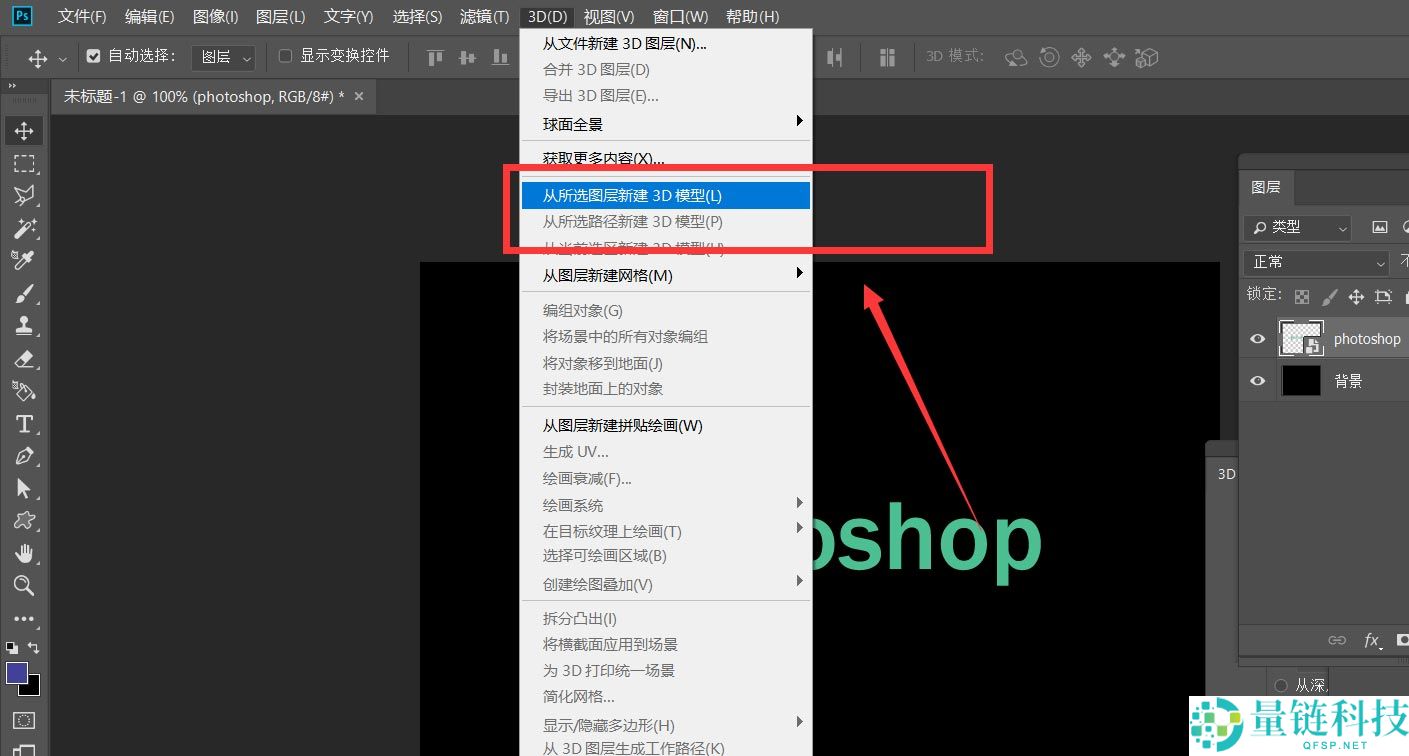Enable the 显示变换控件 checkbox

[285, 57]
